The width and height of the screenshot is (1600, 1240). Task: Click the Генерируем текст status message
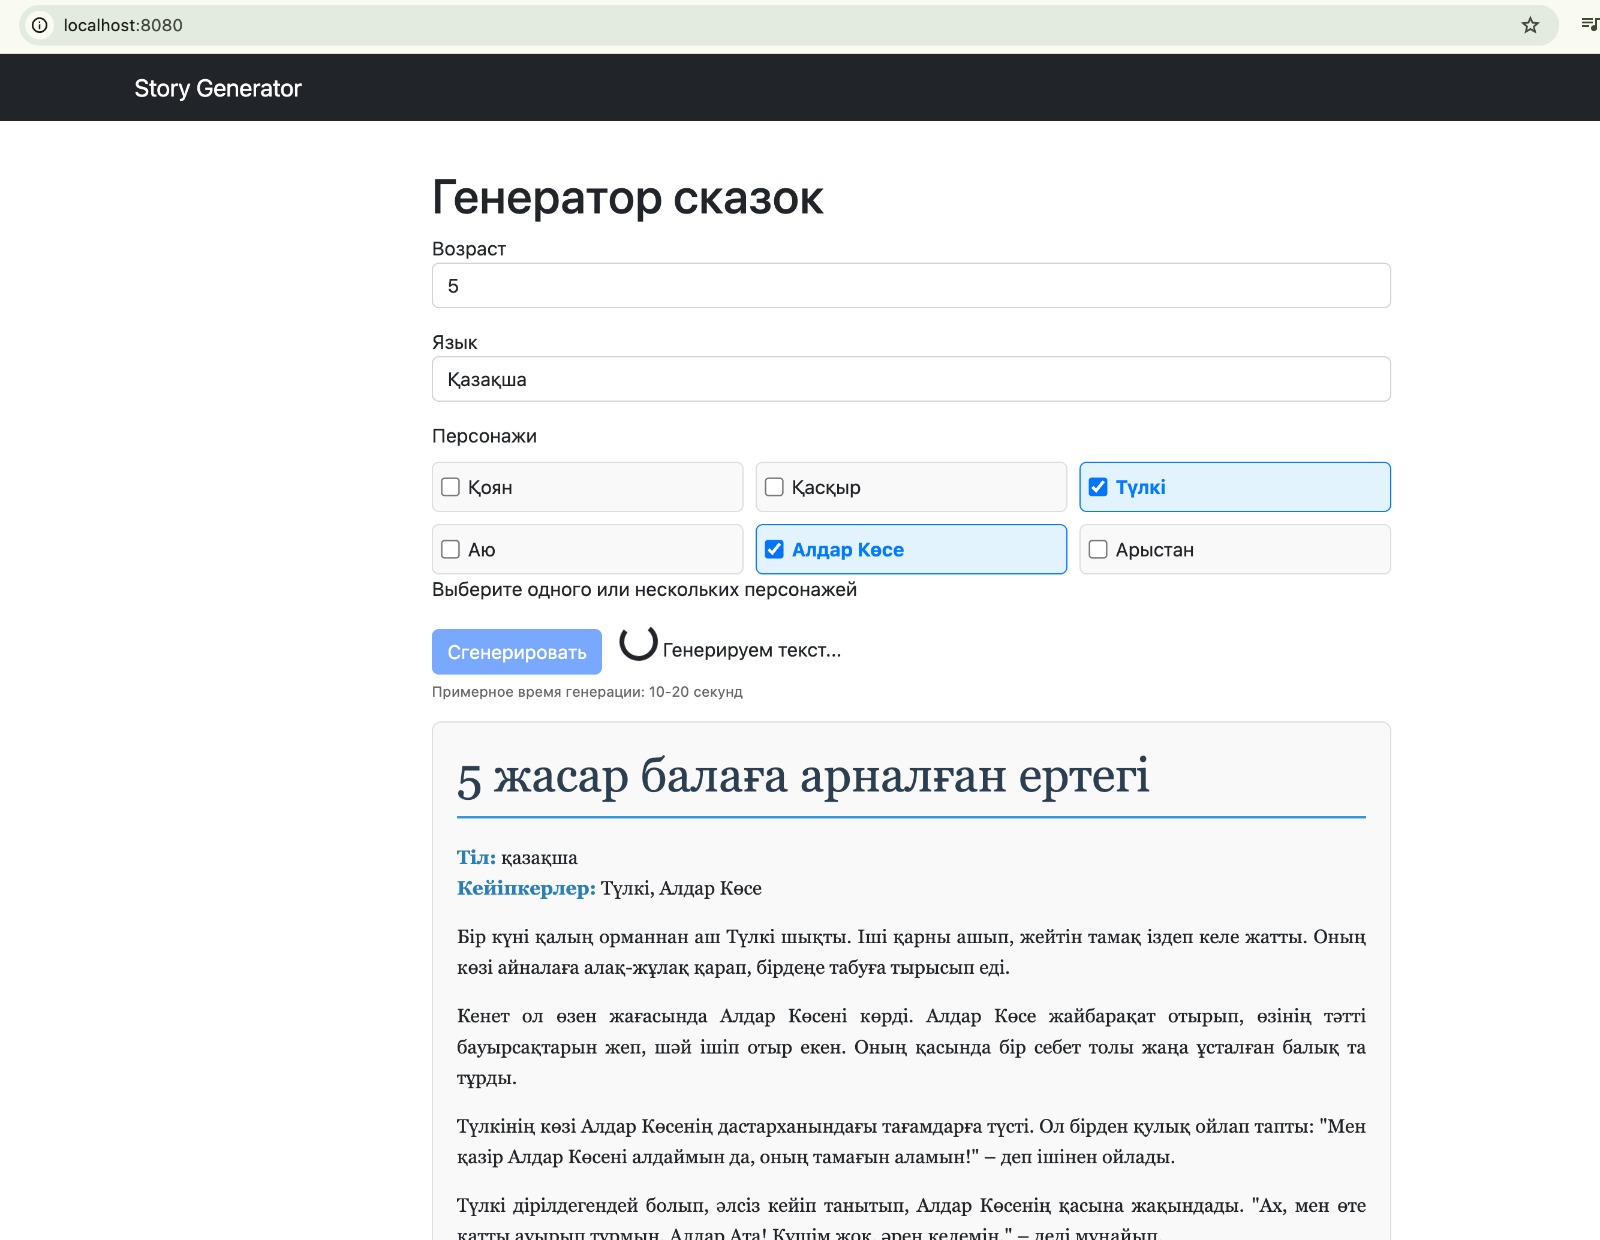(x=751, y=650)
